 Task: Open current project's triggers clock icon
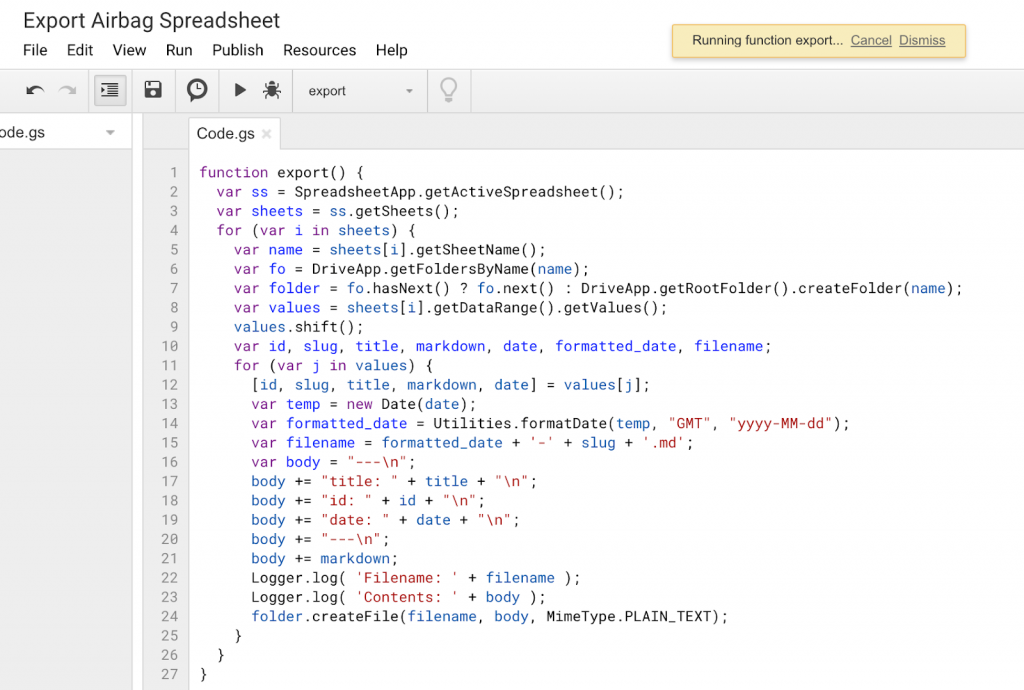197,91
